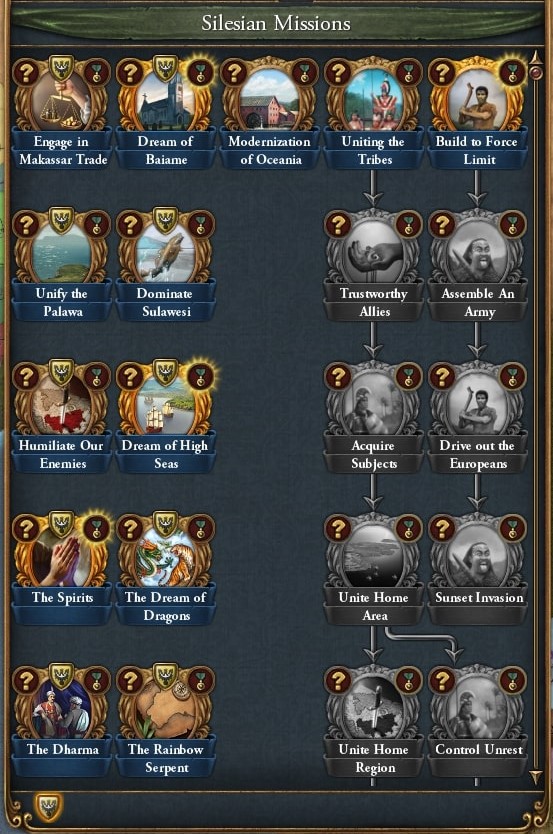Click the Silesian shield tab at bottom left
The height and width of the screenshot is (834, 553).
point(48,806)
